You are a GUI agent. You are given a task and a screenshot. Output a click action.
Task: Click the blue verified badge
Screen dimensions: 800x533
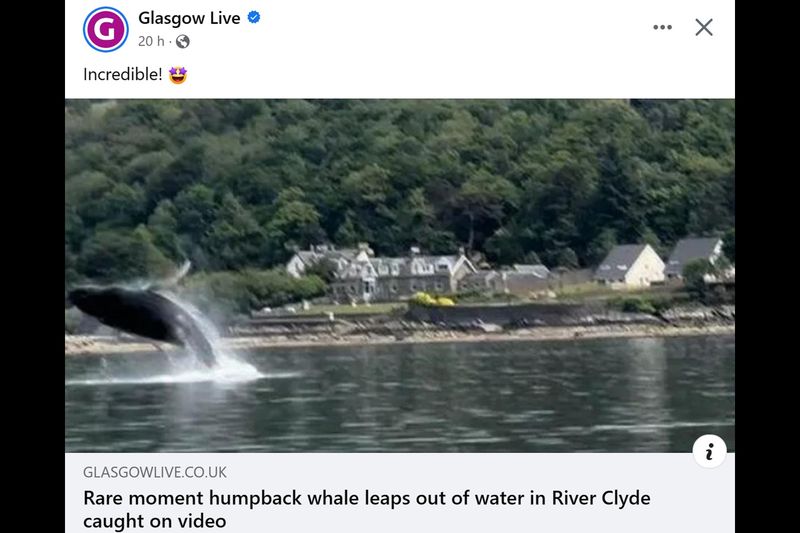254,17
